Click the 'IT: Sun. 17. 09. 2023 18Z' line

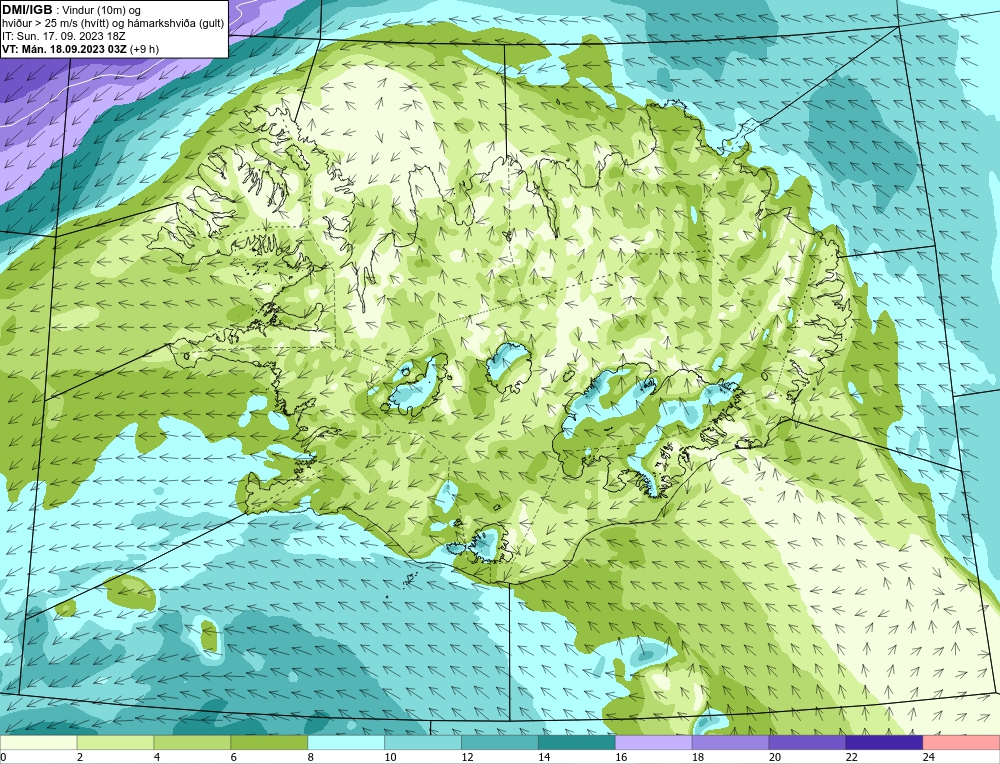pyautogui.click(x=64, y=36)
